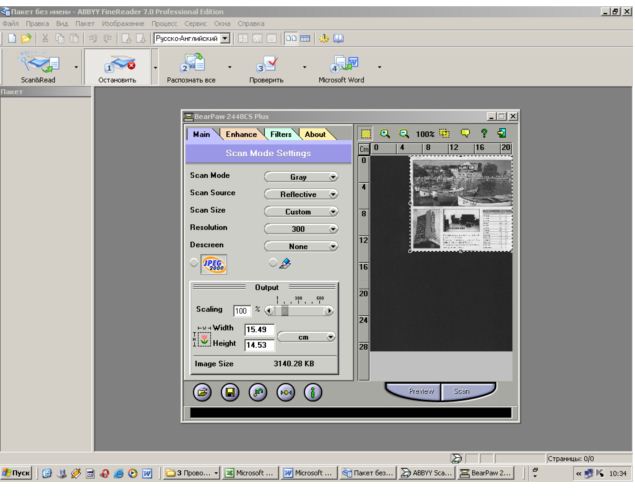Click the new batch icon in toolbar
This screenshot has width=635, height=496.
(x=12, y=38)
